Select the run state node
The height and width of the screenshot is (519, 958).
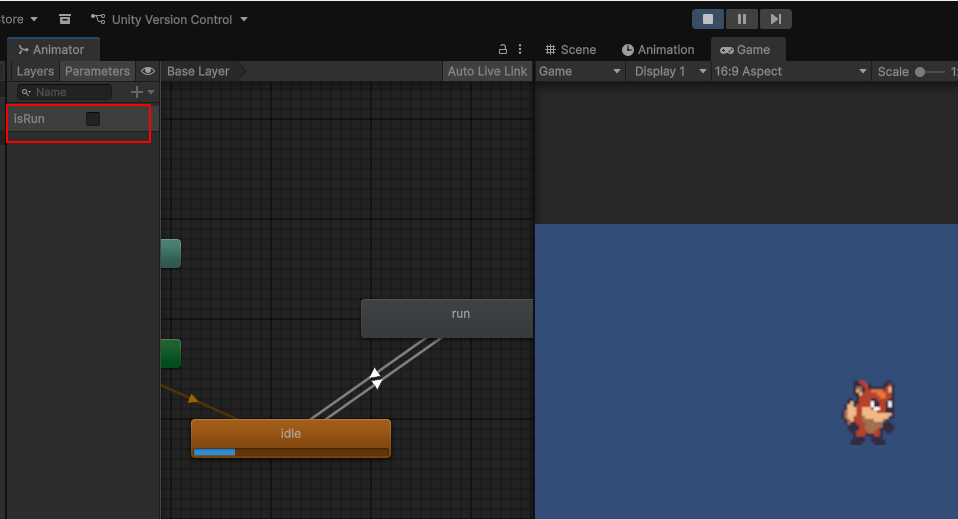(x=447, y=317)
